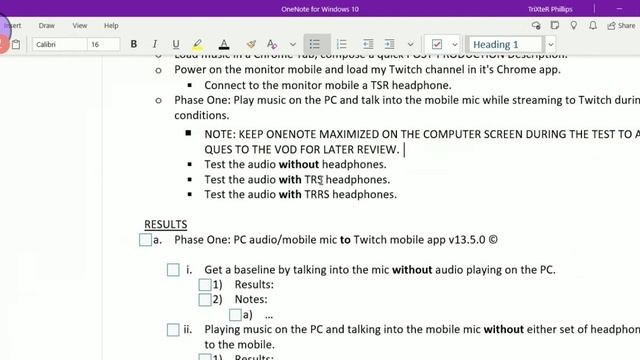Click 'Power on the monitor mobile' line
Screen dimensions: 640x360
pos(367,69)
